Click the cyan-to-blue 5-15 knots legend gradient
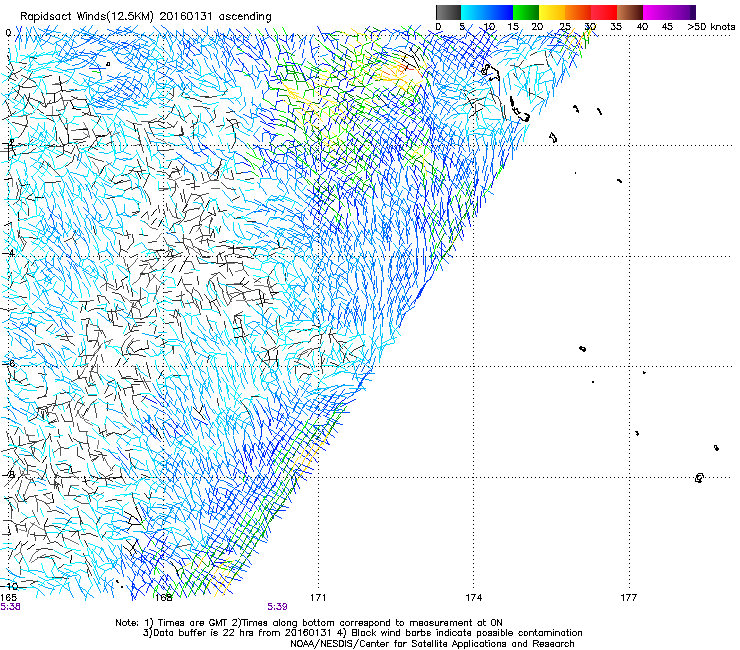Screen dimensions: 740x650 pos(487,12)
